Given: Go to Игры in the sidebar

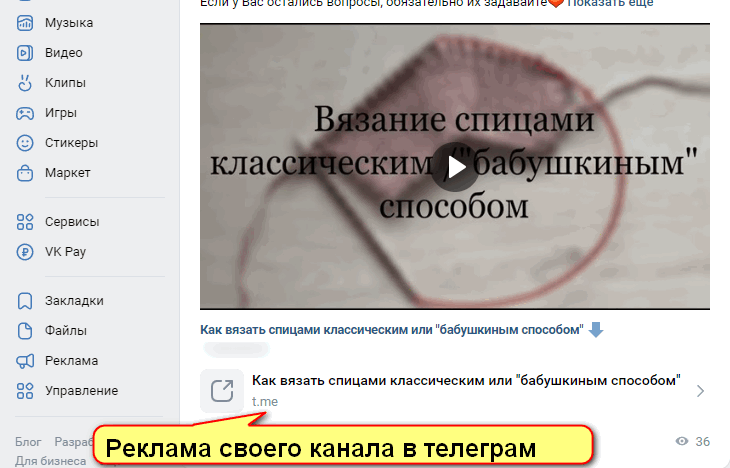Looking at the screenshot, I should coord(61,113).
